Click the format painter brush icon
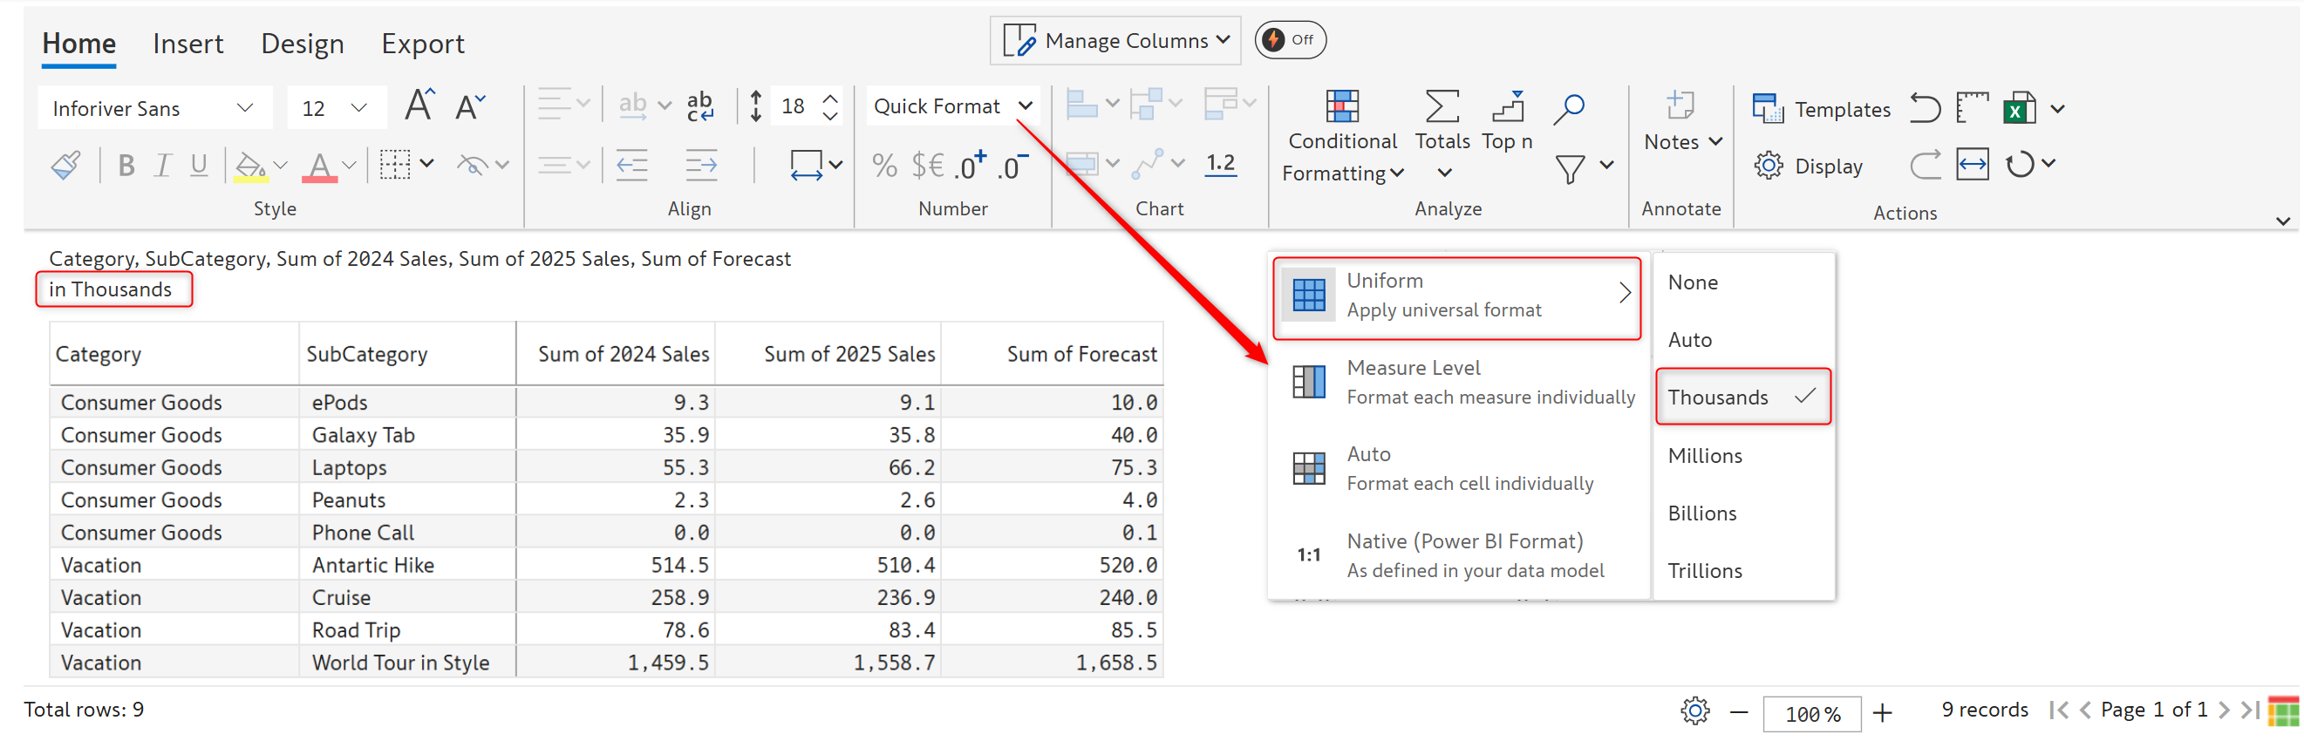The height and width of the screenshot is (741, 2304). click(x=66, y=165)
